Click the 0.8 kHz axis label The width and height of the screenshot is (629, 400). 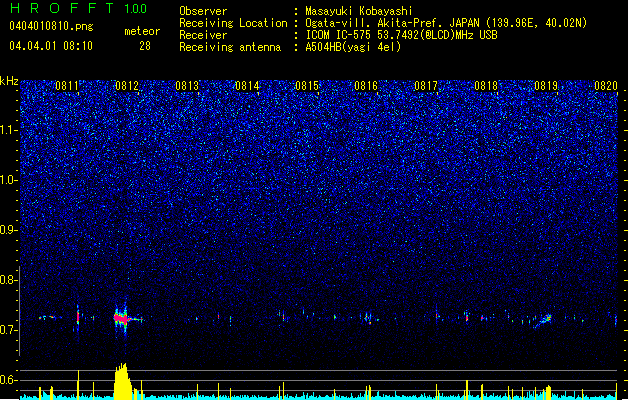[x=9, y=280]
